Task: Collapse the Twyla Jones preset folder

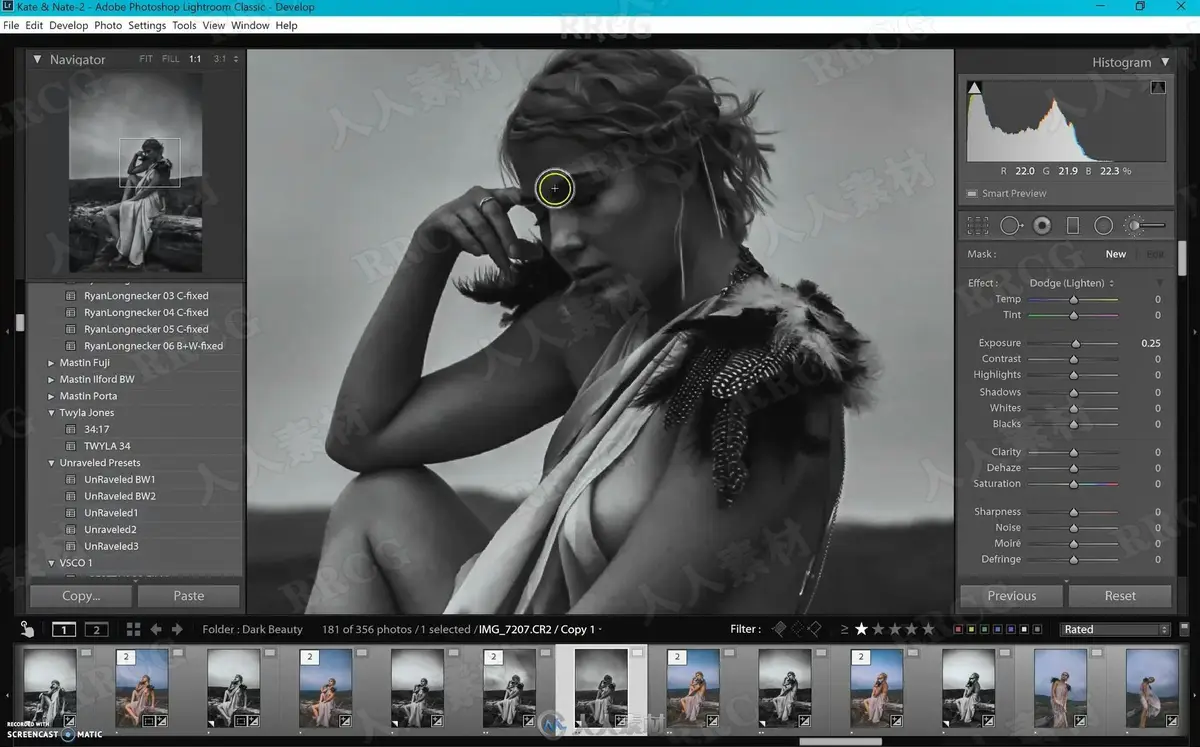Action: pyautogui.click(x=51, y=413)
